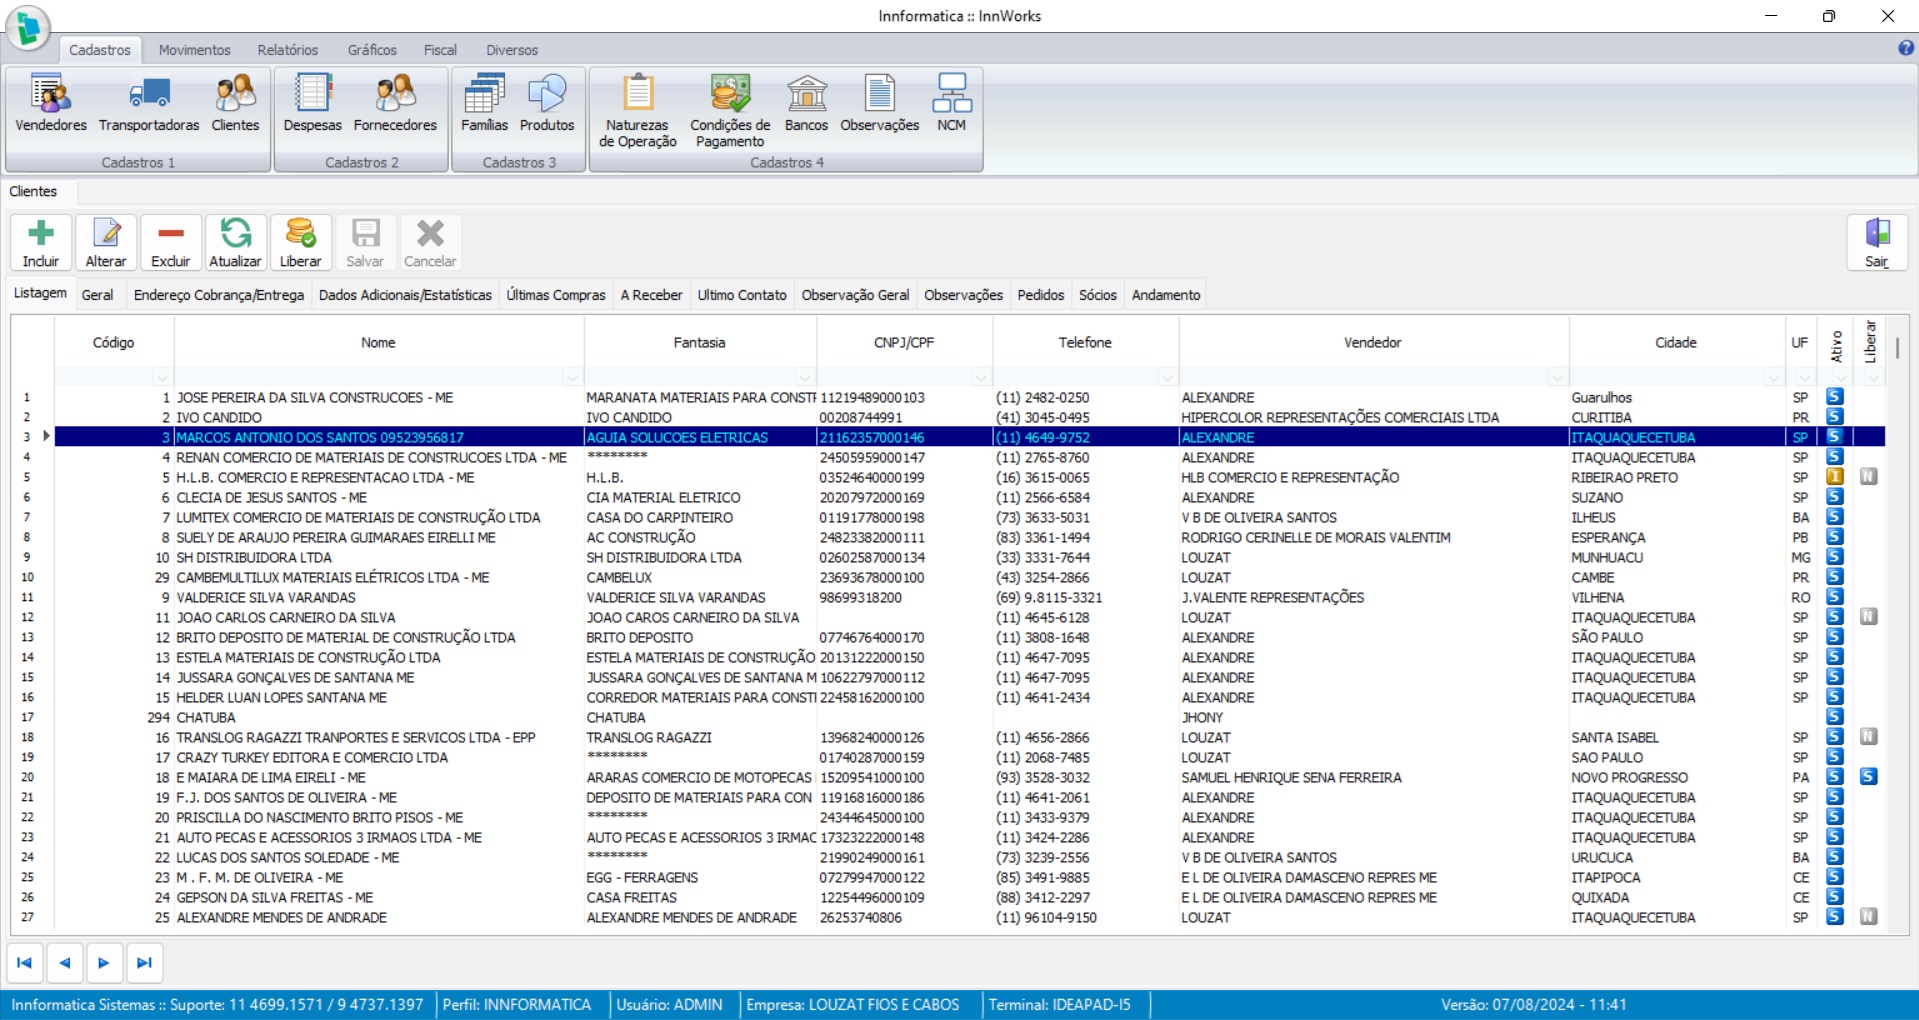Click Sair to exit Clientes
Screen dimensions: 1919x1020
(1877, 243)
